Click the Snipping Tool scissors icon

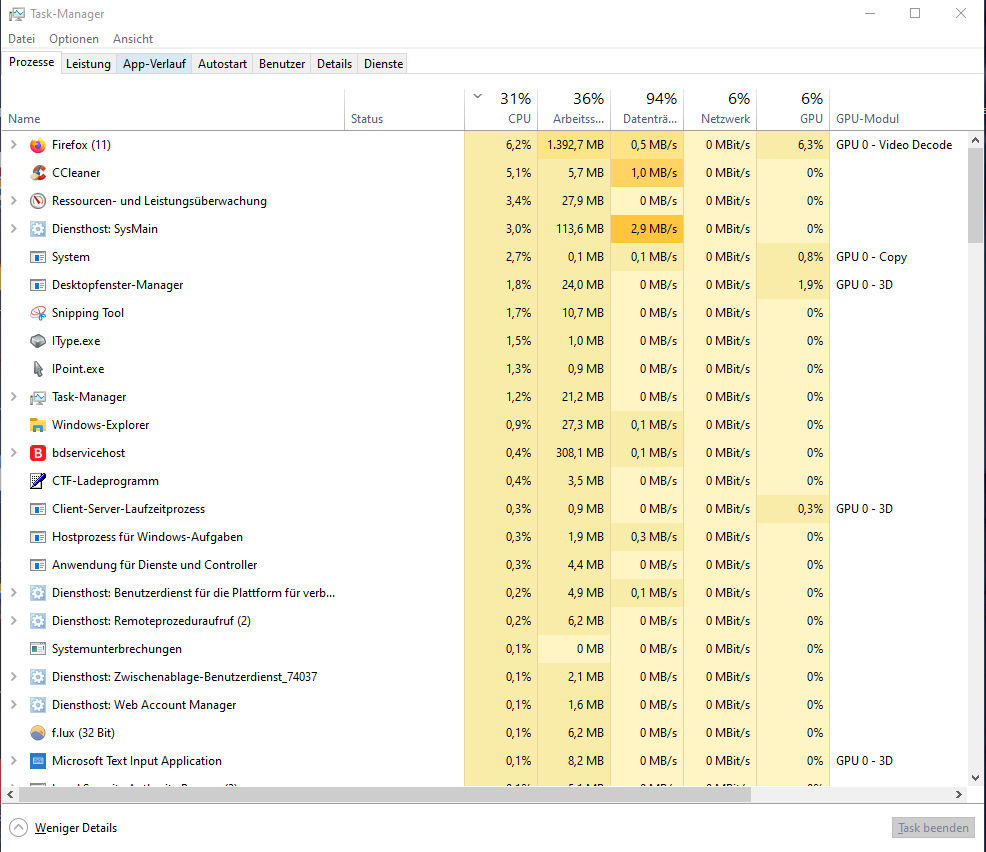38,313
